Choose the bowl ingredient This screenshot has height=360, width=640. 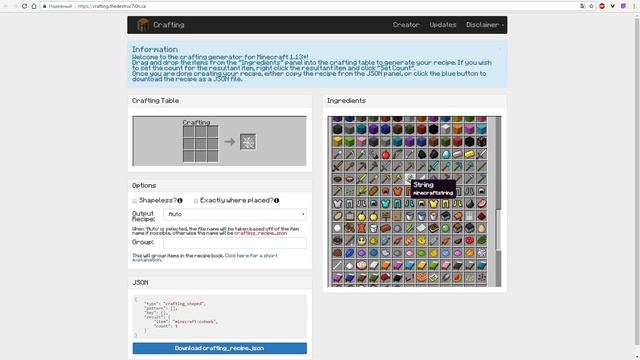337,179
